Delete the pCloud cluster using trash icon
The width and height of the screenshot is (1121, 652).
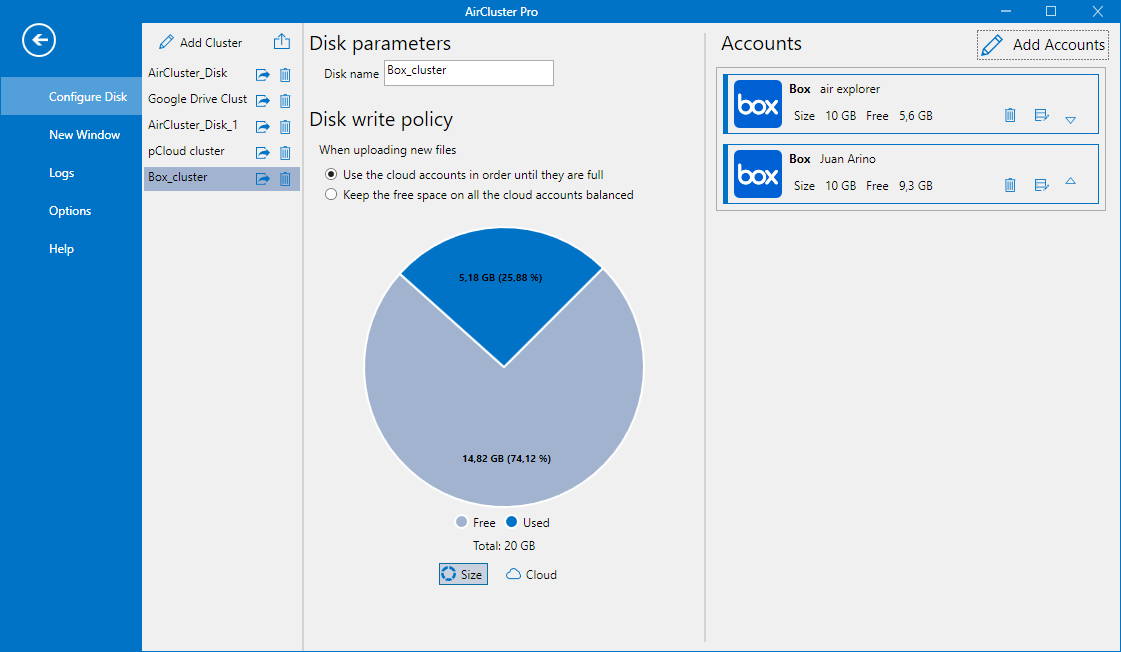[285, 153]
